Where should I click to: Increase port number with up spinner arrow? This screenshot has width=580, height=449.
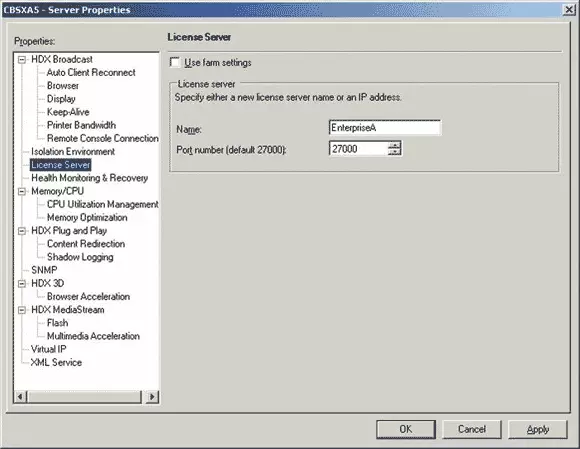(395, 145)
